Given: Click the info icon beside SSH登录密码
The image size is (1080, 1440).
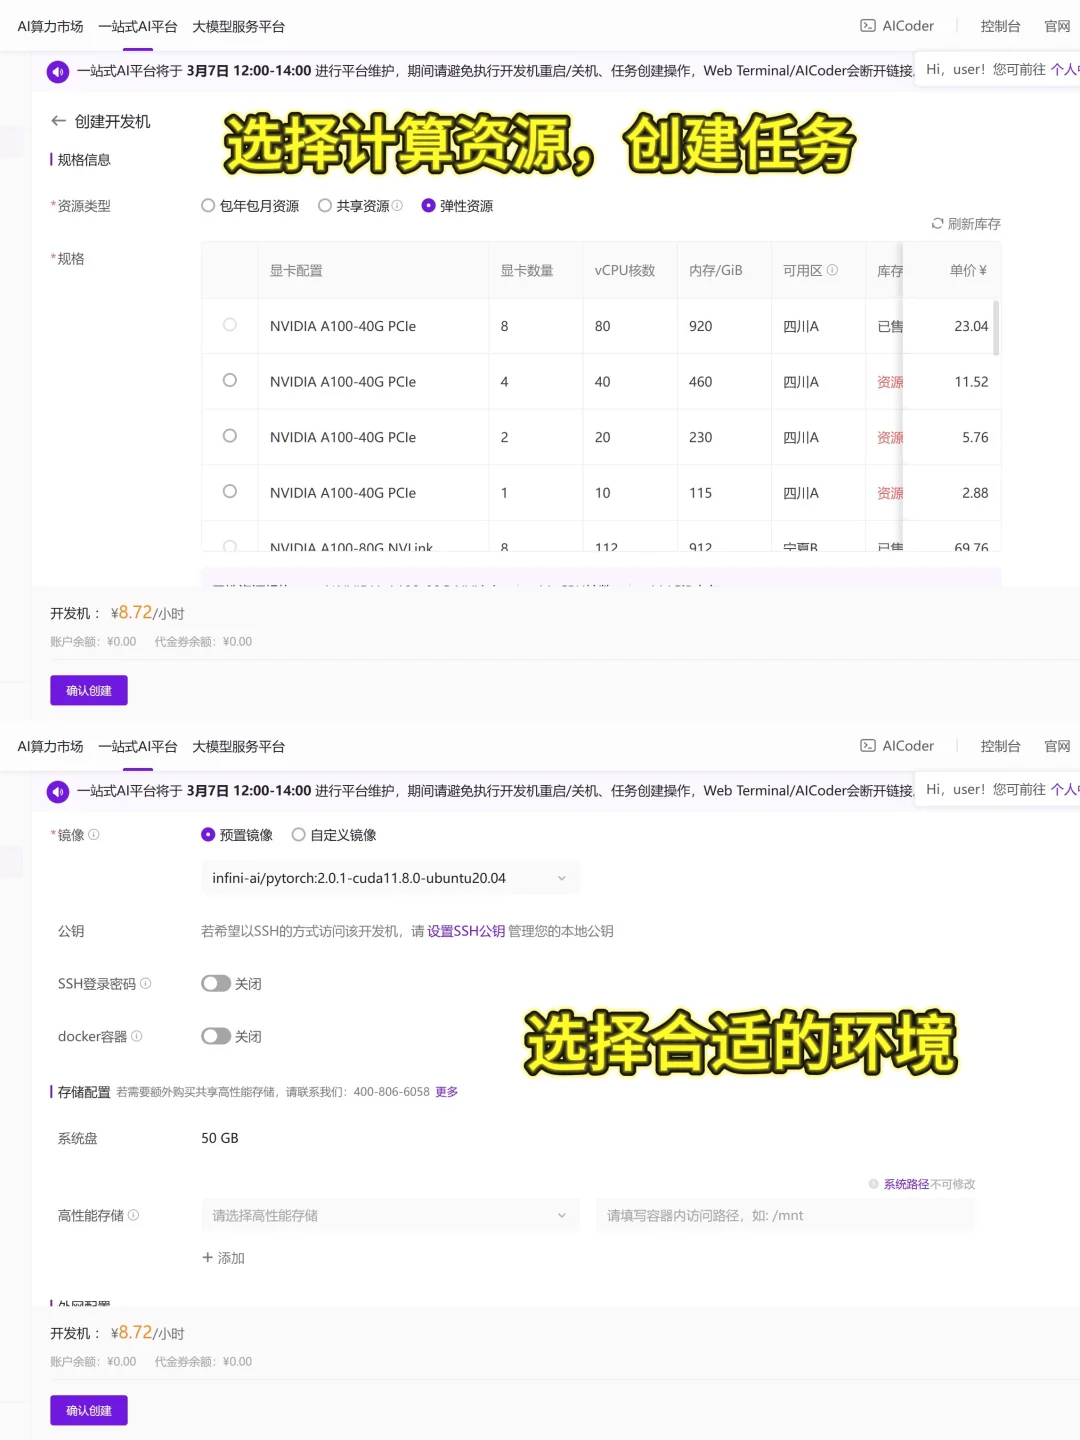Looking at the screenshot, I should click(146, 984).
